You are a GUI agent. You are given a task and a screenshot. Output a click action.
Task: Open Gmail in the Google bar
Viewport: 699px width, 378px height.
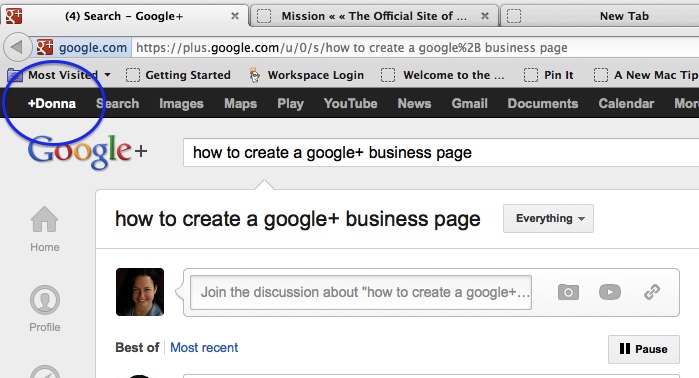click(x=469, y=103)
